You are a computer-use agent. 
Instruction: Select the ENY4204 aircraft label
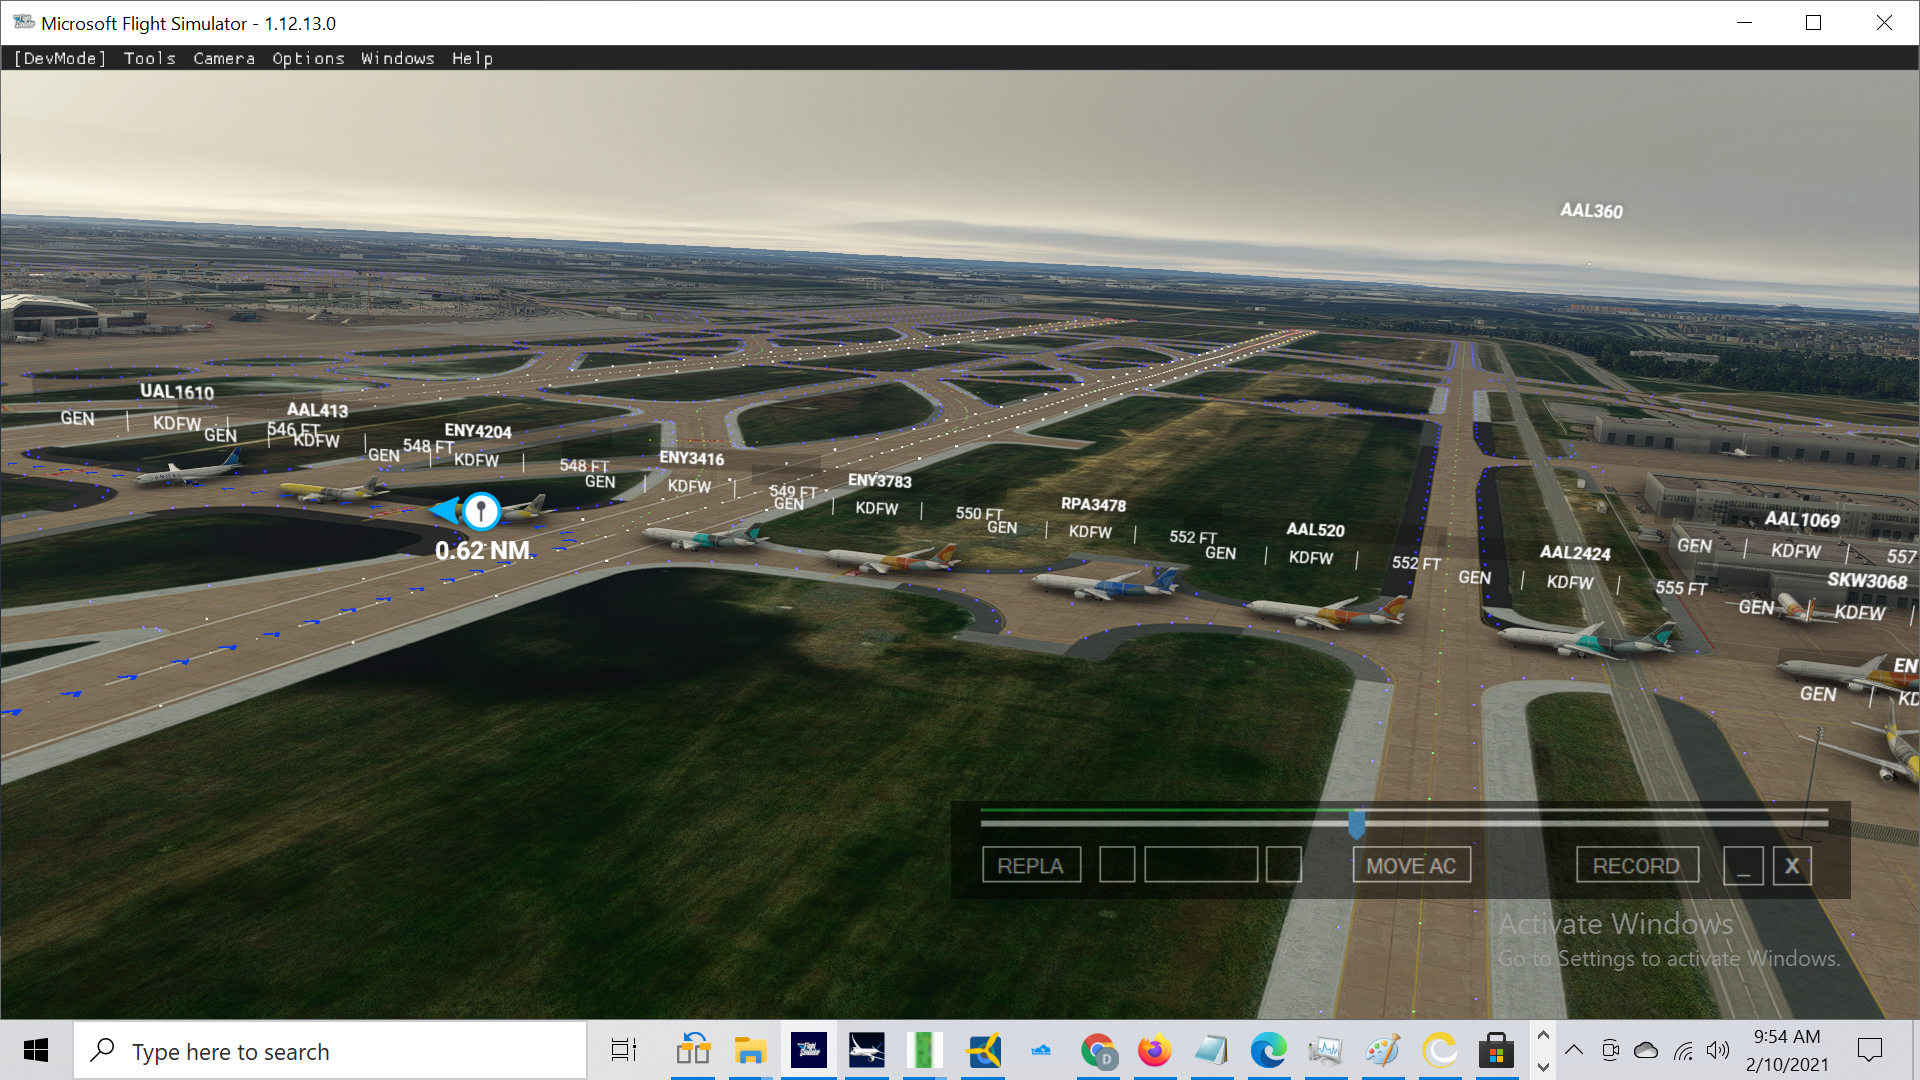478,431
